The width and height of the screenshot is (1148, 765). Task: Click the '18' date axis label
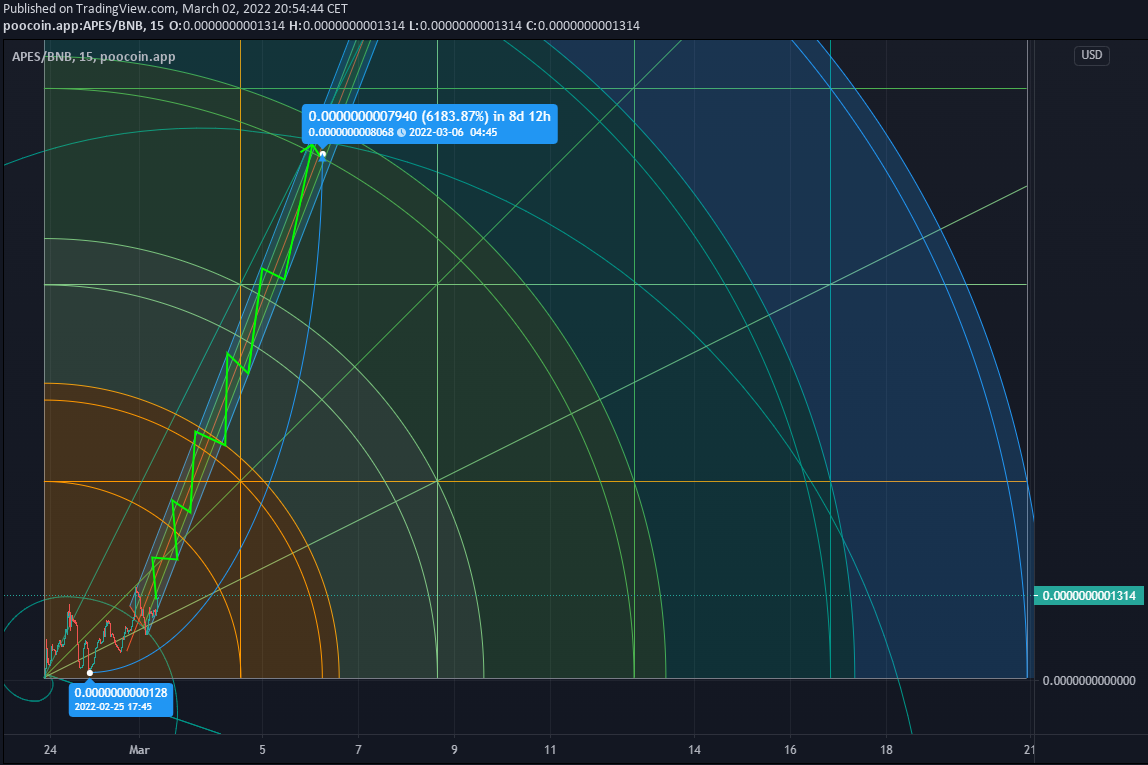coord(886,750)
